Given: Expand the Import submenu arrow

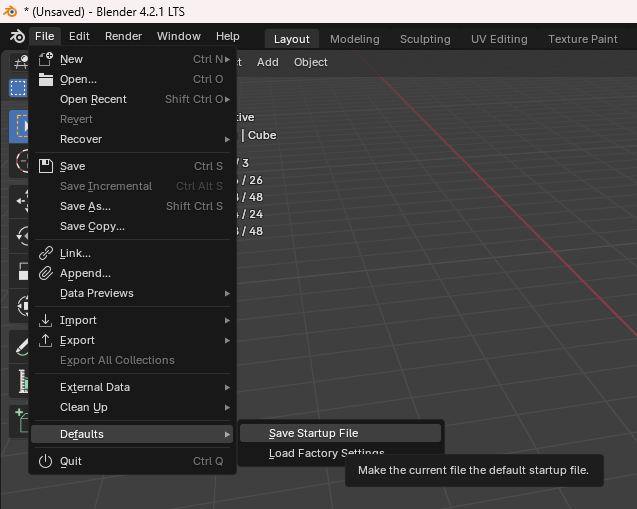Looking at the screenshot, I should point(228,321).
